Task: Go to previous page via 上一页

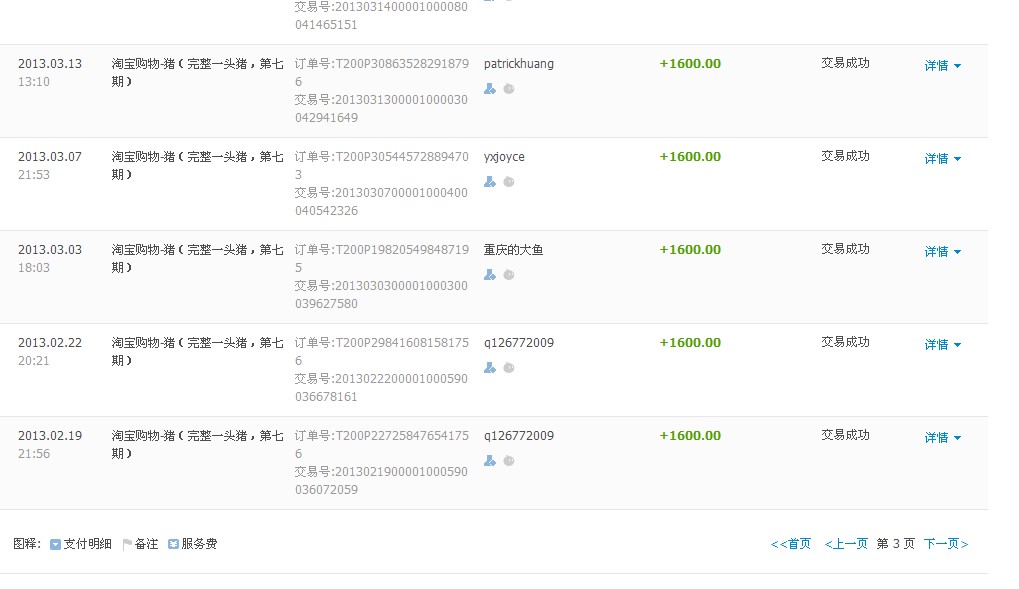Action: pyautogui.click(x=846, y=544)
